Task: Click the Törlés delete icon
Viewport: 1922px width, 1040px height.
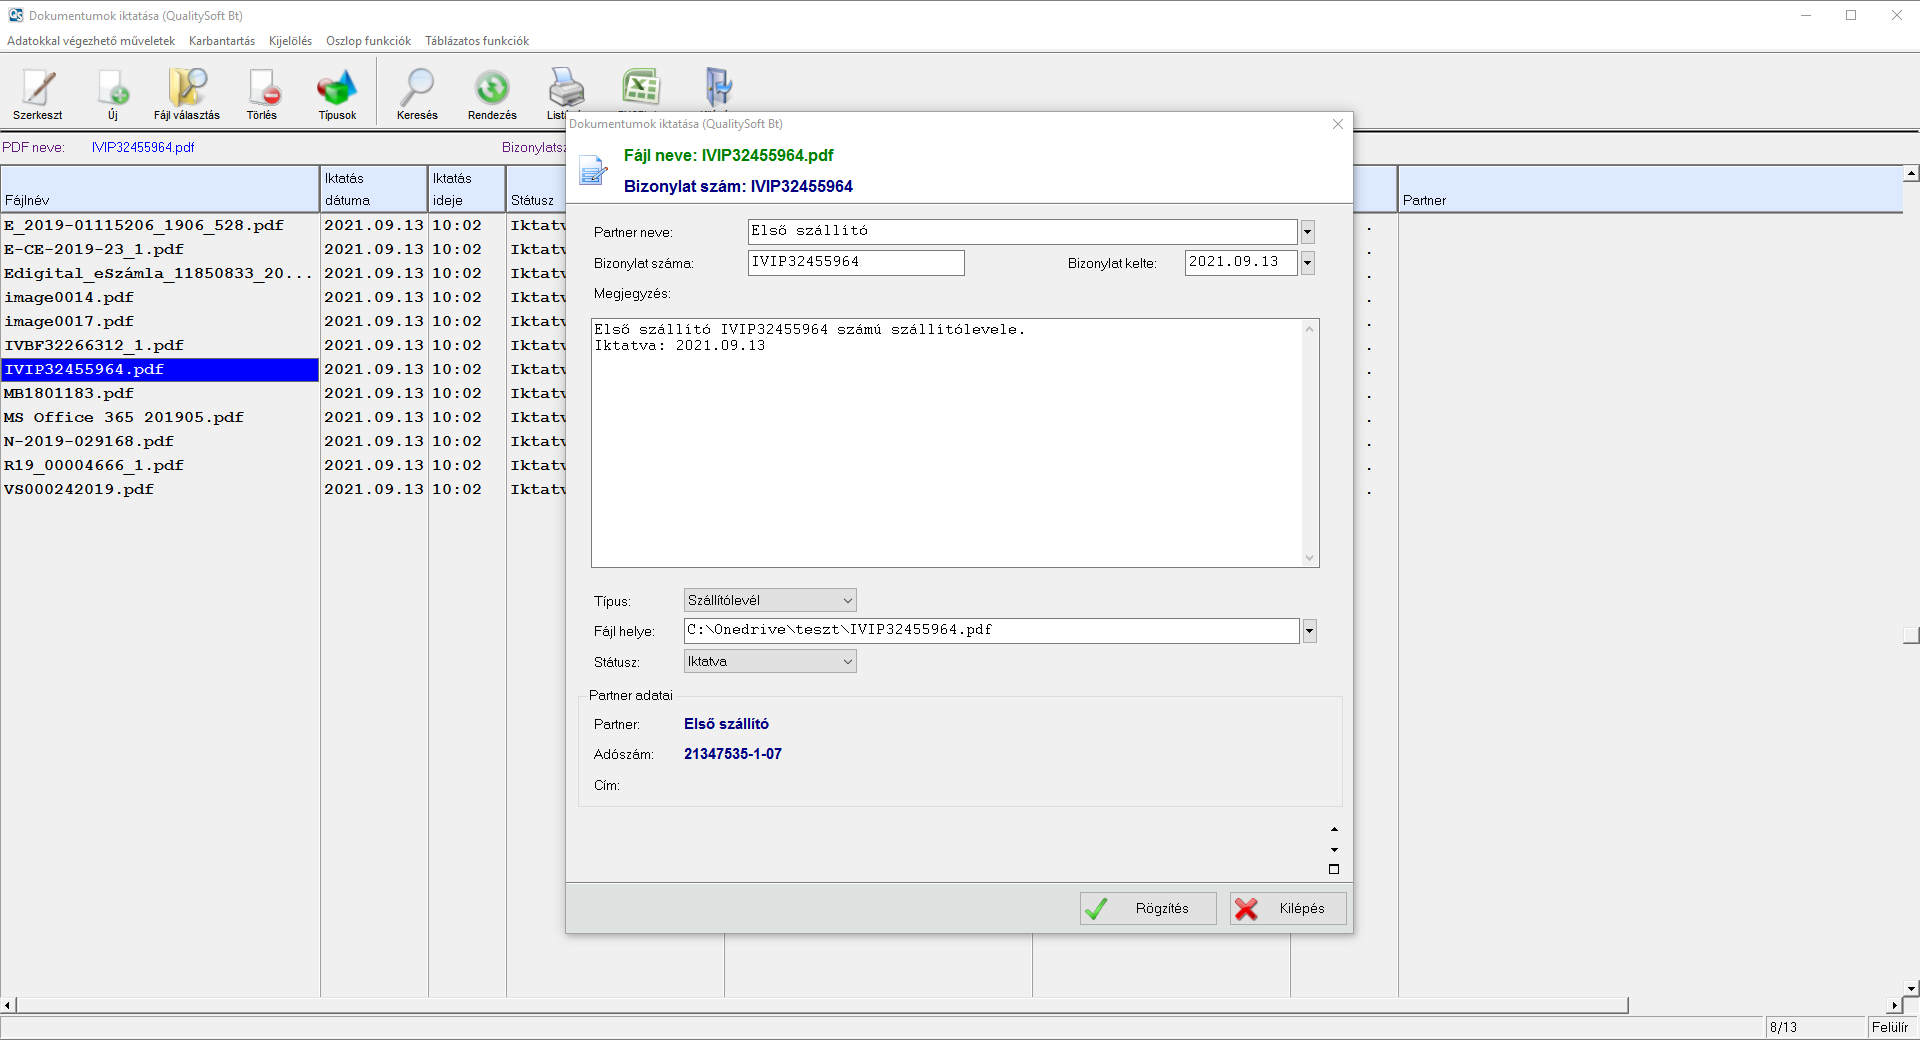Action: pyautogui.click(x=263, y=89)
